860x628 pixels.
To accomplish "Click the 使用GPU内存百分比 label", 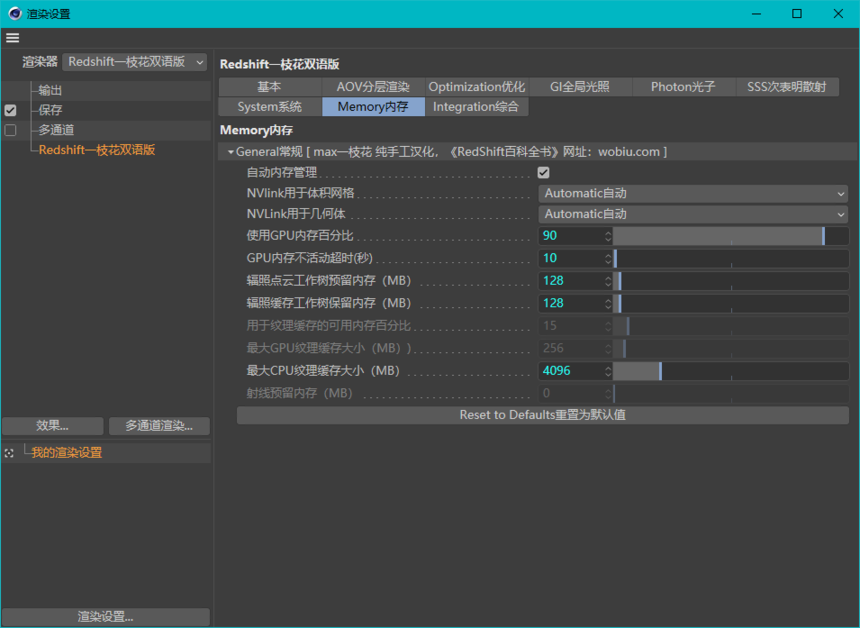I will (300, 236).
